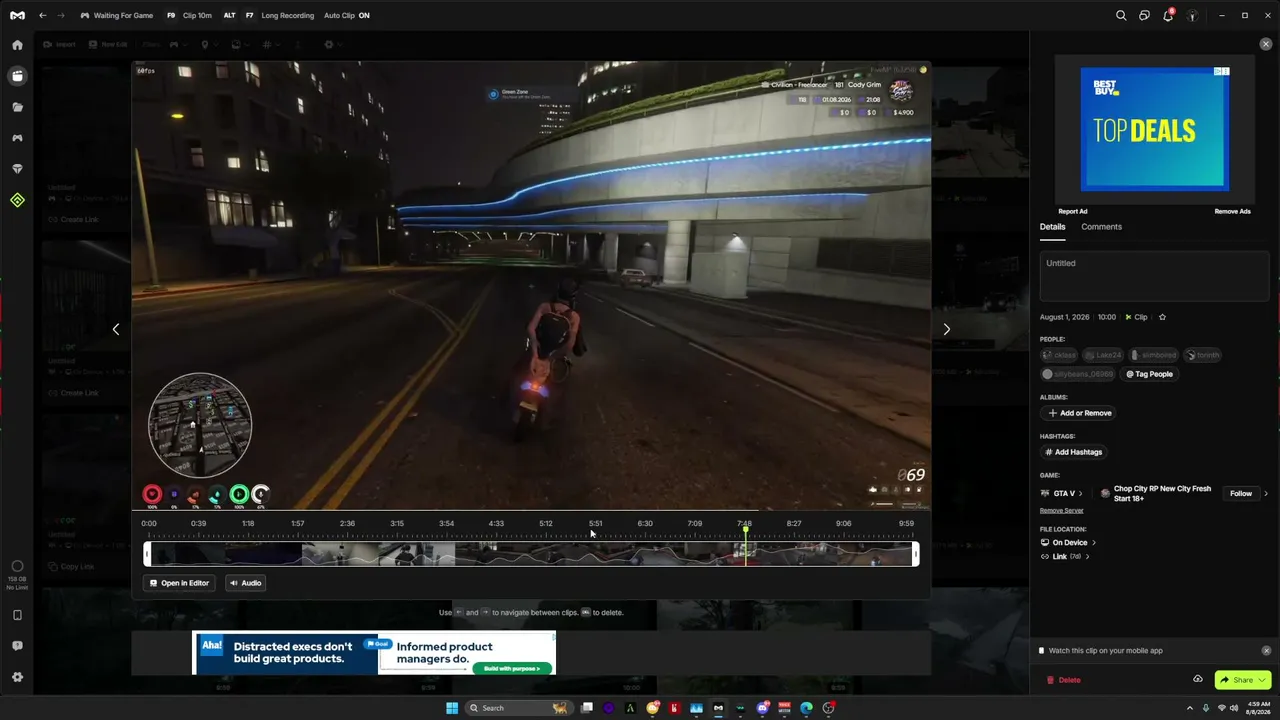
Task: Follow the Chop City RP server
Action: [x=1241, y=494]
